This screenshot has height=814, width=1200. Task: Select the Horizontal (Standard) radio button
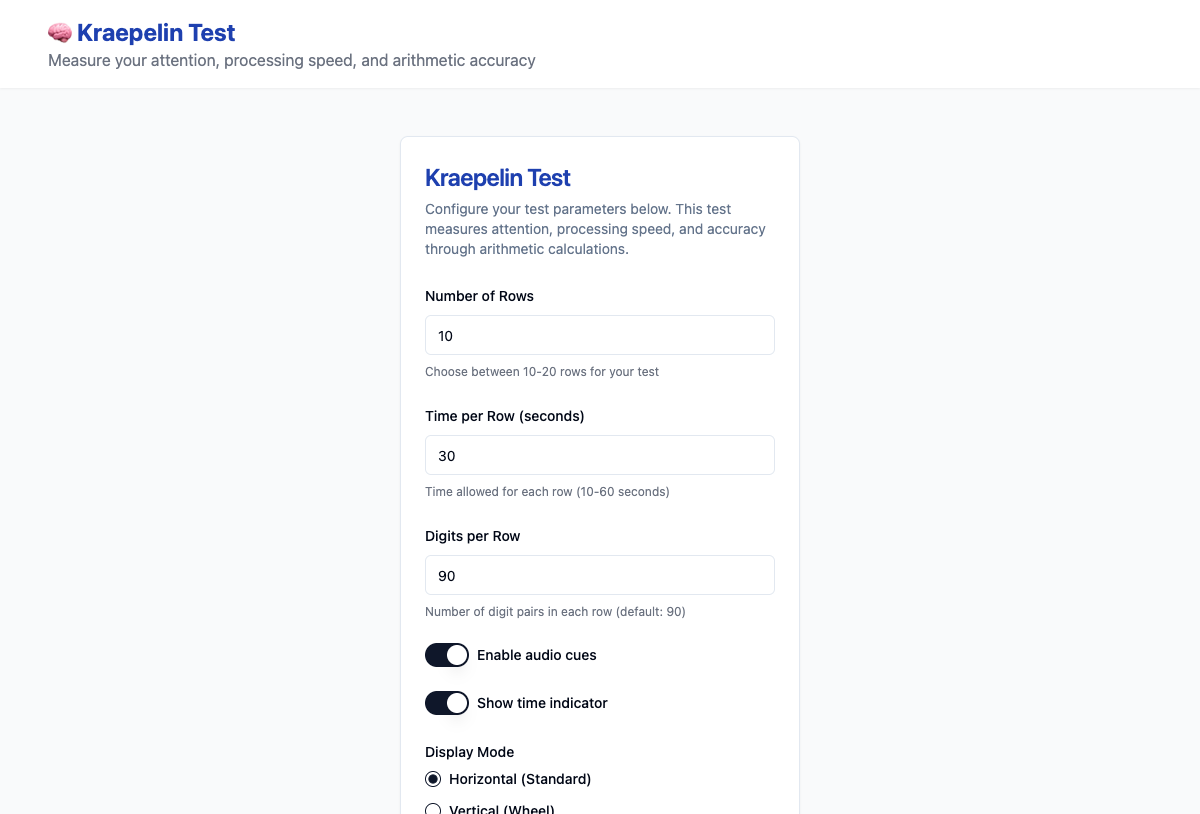pos(433,779)
